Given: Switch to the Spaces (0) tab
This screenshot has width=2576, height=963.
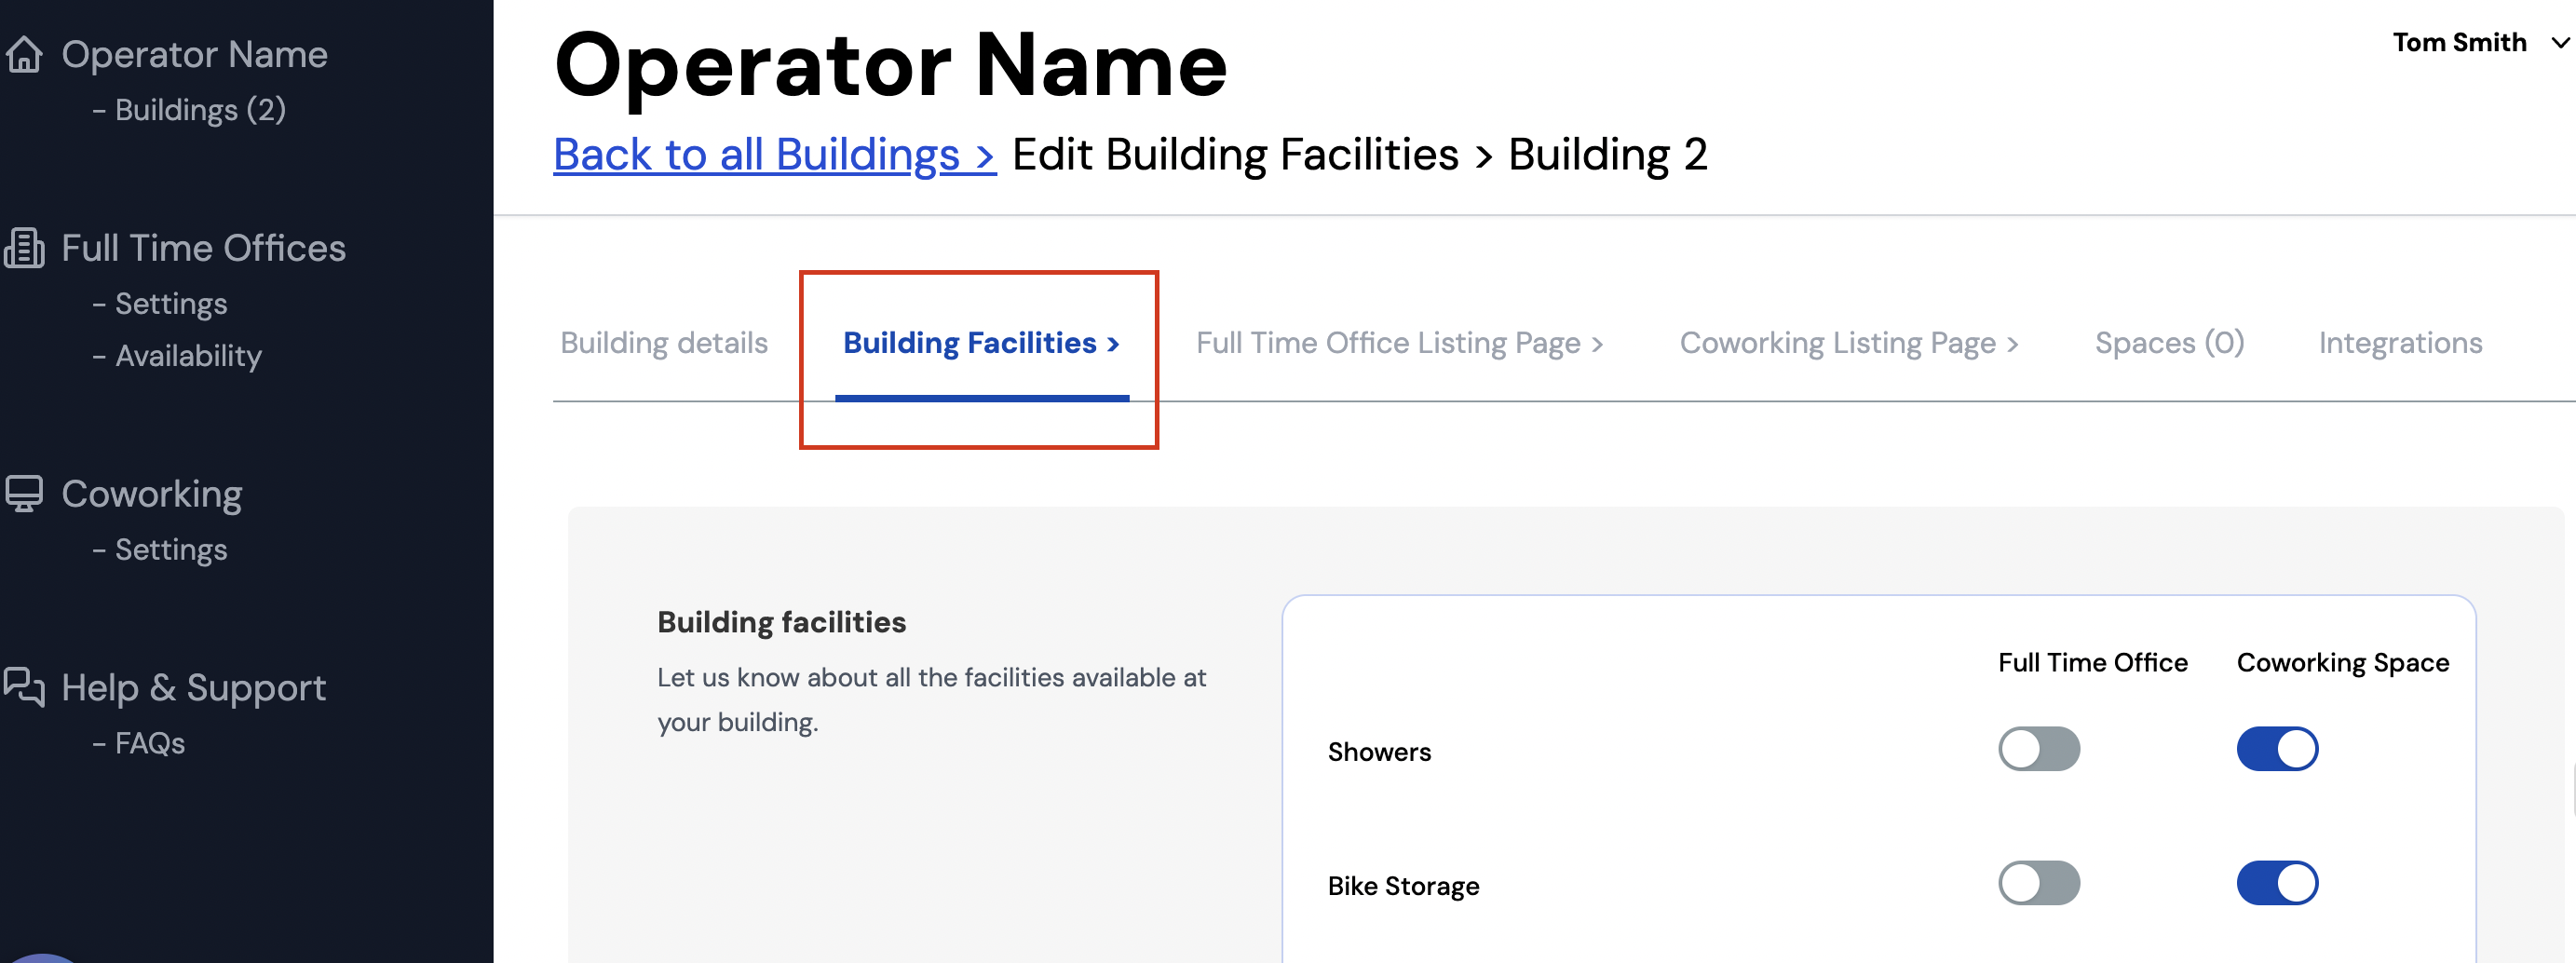Looking at the screenshot, I should coord(2169,343).
